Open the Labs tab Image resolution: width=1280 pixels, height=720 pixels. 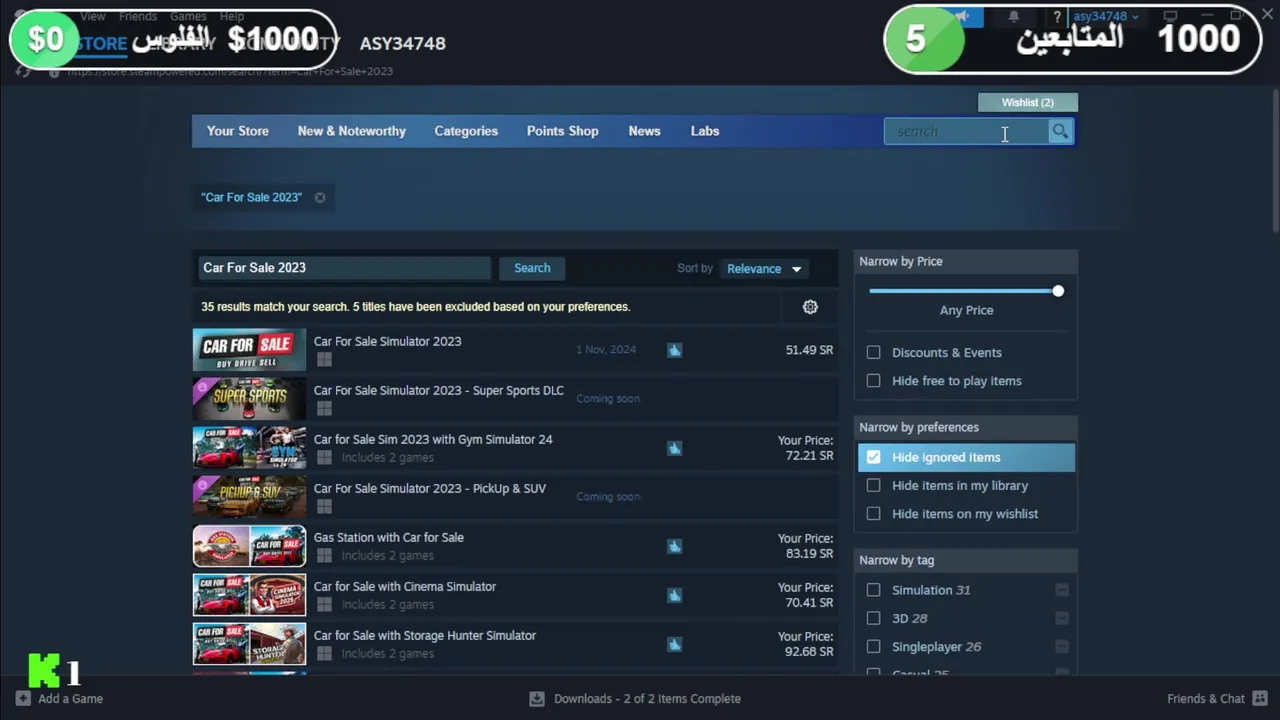(705, 131)
